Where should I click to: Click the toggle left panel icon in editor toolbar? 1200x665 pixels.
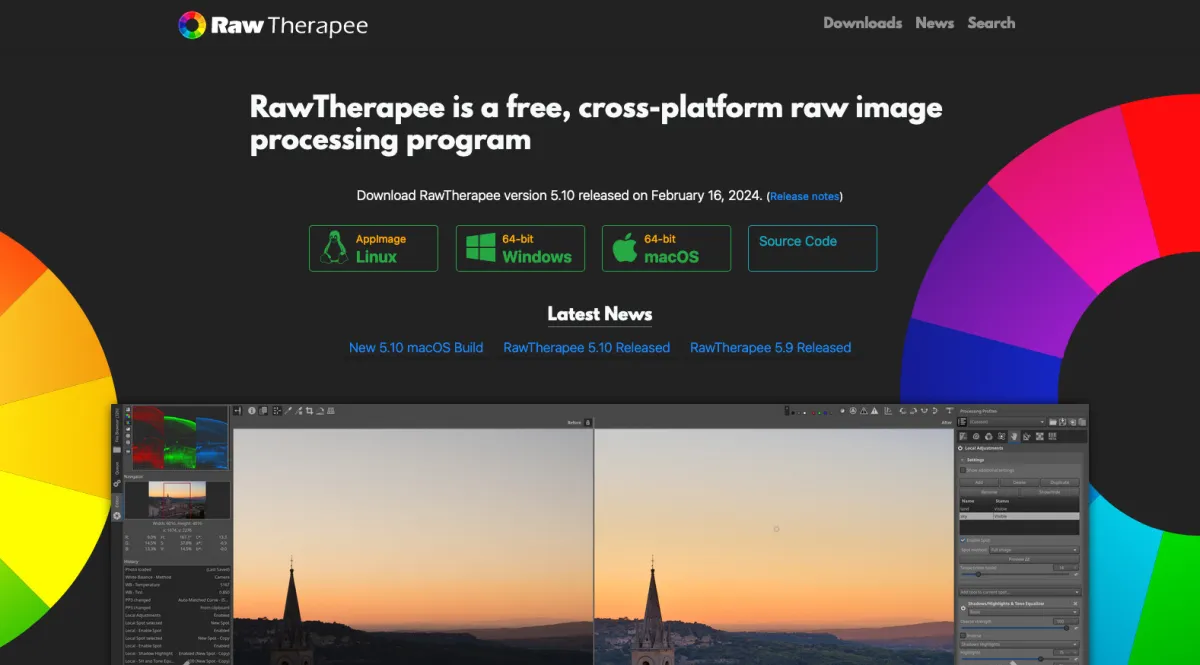point(237,411)
